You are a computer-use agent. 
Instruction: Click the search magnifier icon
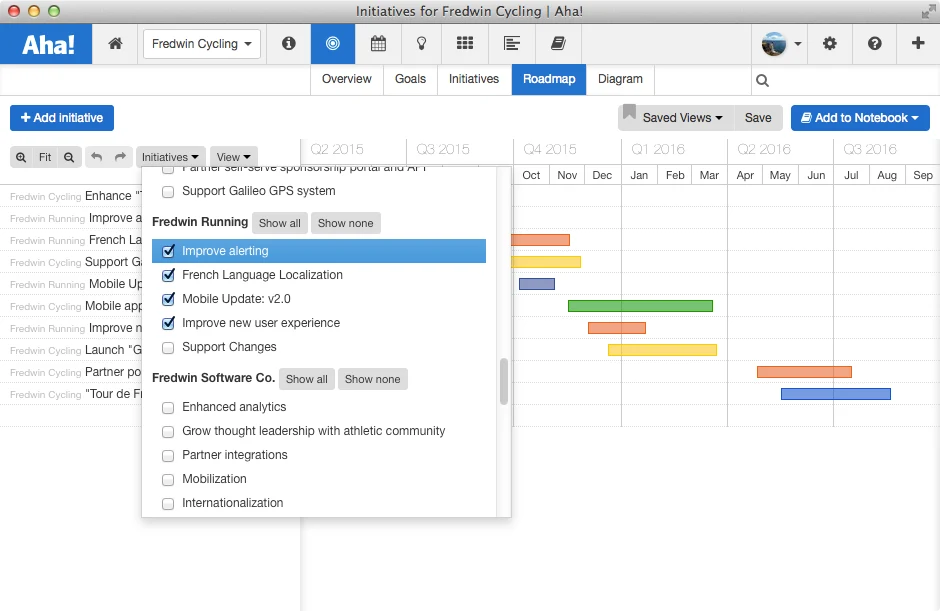click(762, 80)
